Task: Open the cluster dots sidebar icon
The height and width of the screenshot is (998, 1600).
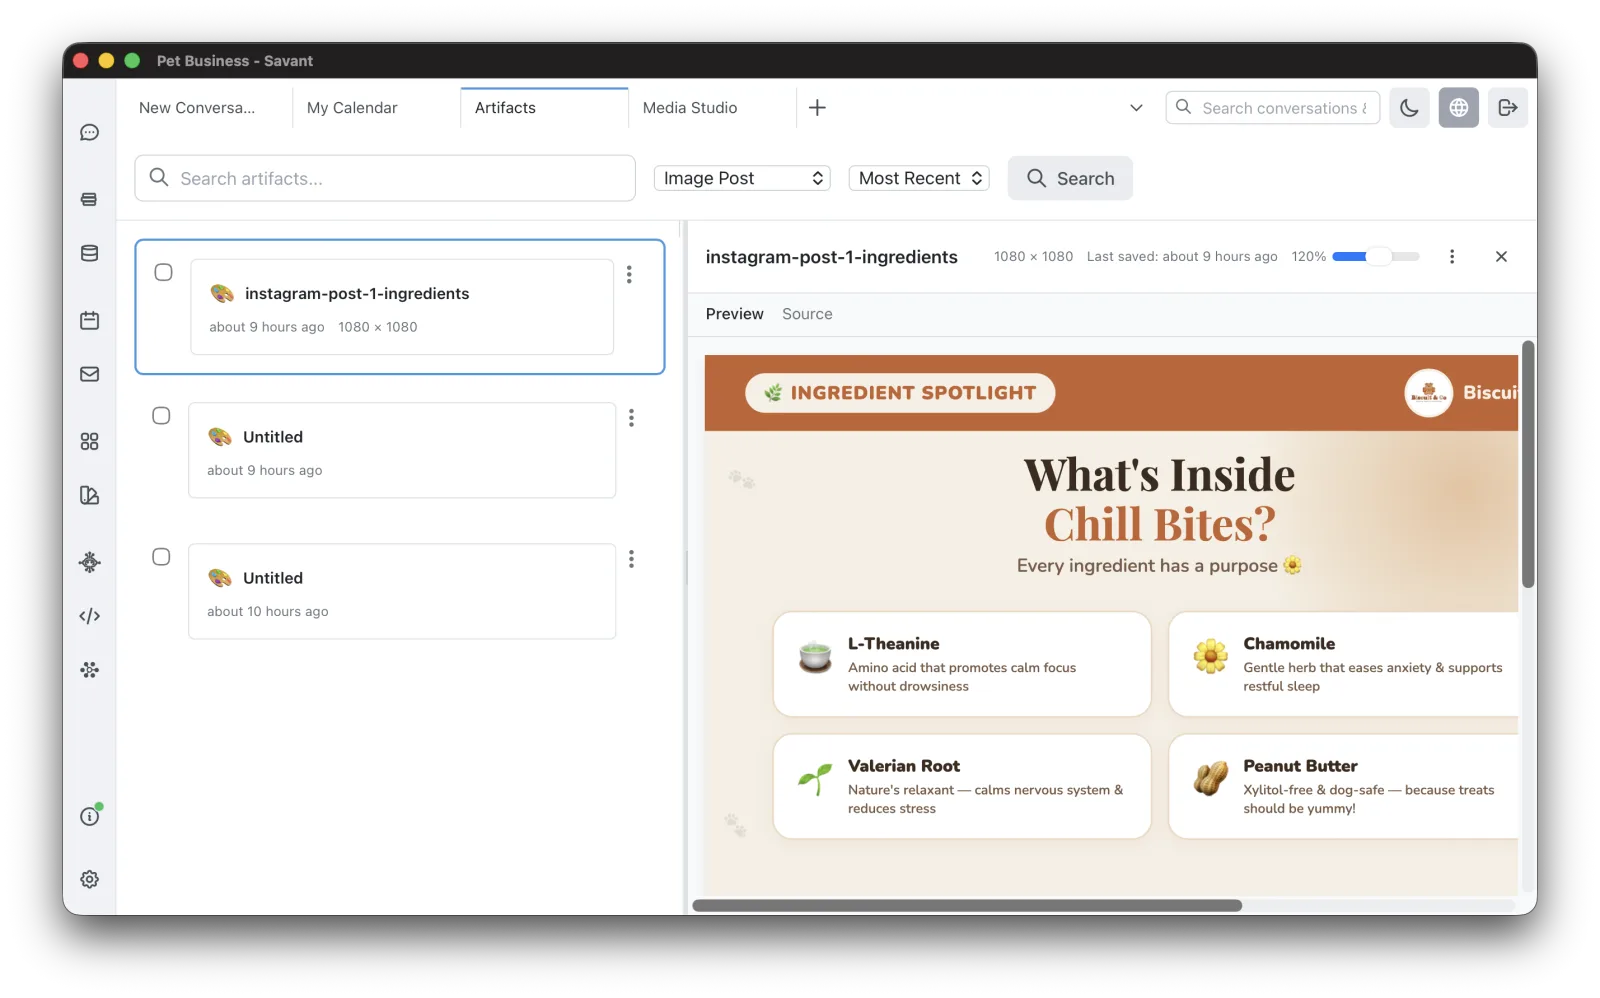Action: (89, 670)
